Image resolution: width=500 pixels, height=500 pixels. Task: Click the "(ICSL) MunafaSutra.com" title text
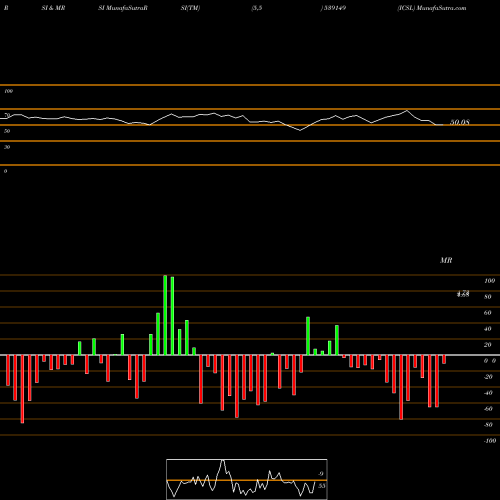click(x=432, y=8)
